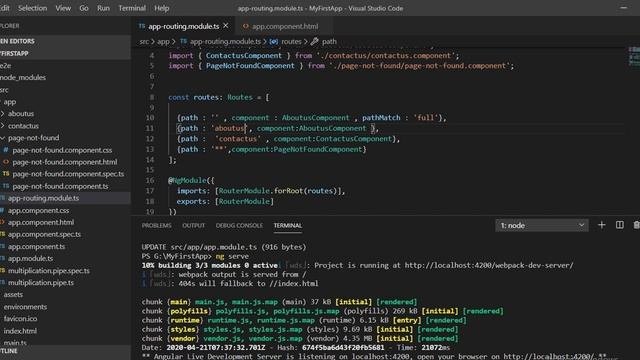Expand the environments folder

point(25,307)
